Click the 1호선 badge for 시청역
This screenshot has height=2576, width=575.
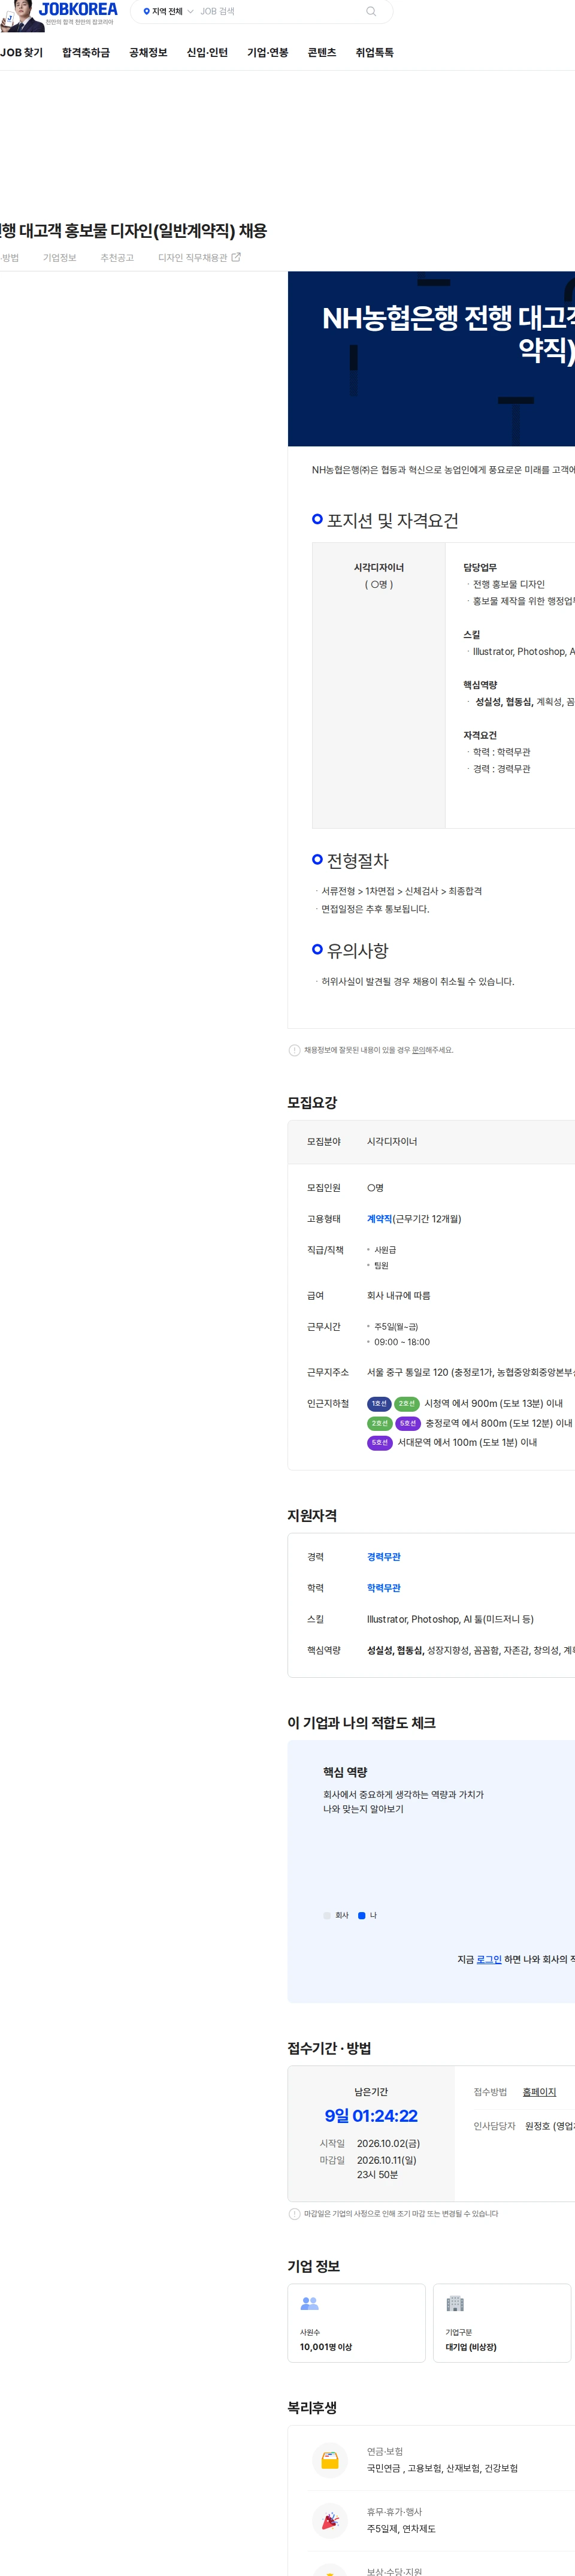[379, 1403]
